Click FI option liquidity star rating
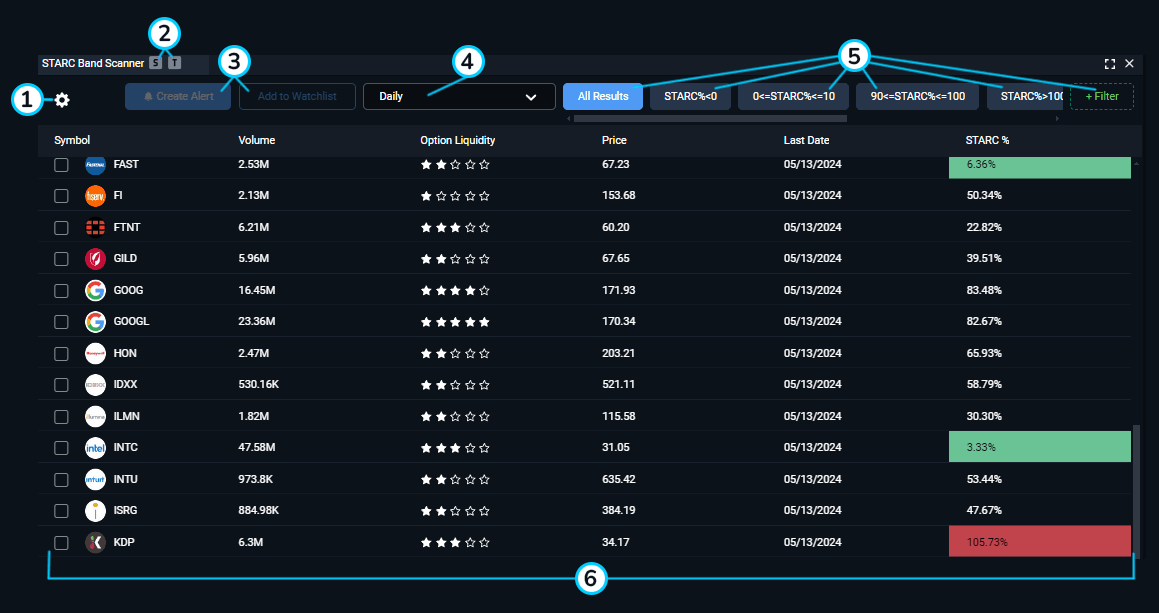The image size is (1159, 613). pos(455,196)
